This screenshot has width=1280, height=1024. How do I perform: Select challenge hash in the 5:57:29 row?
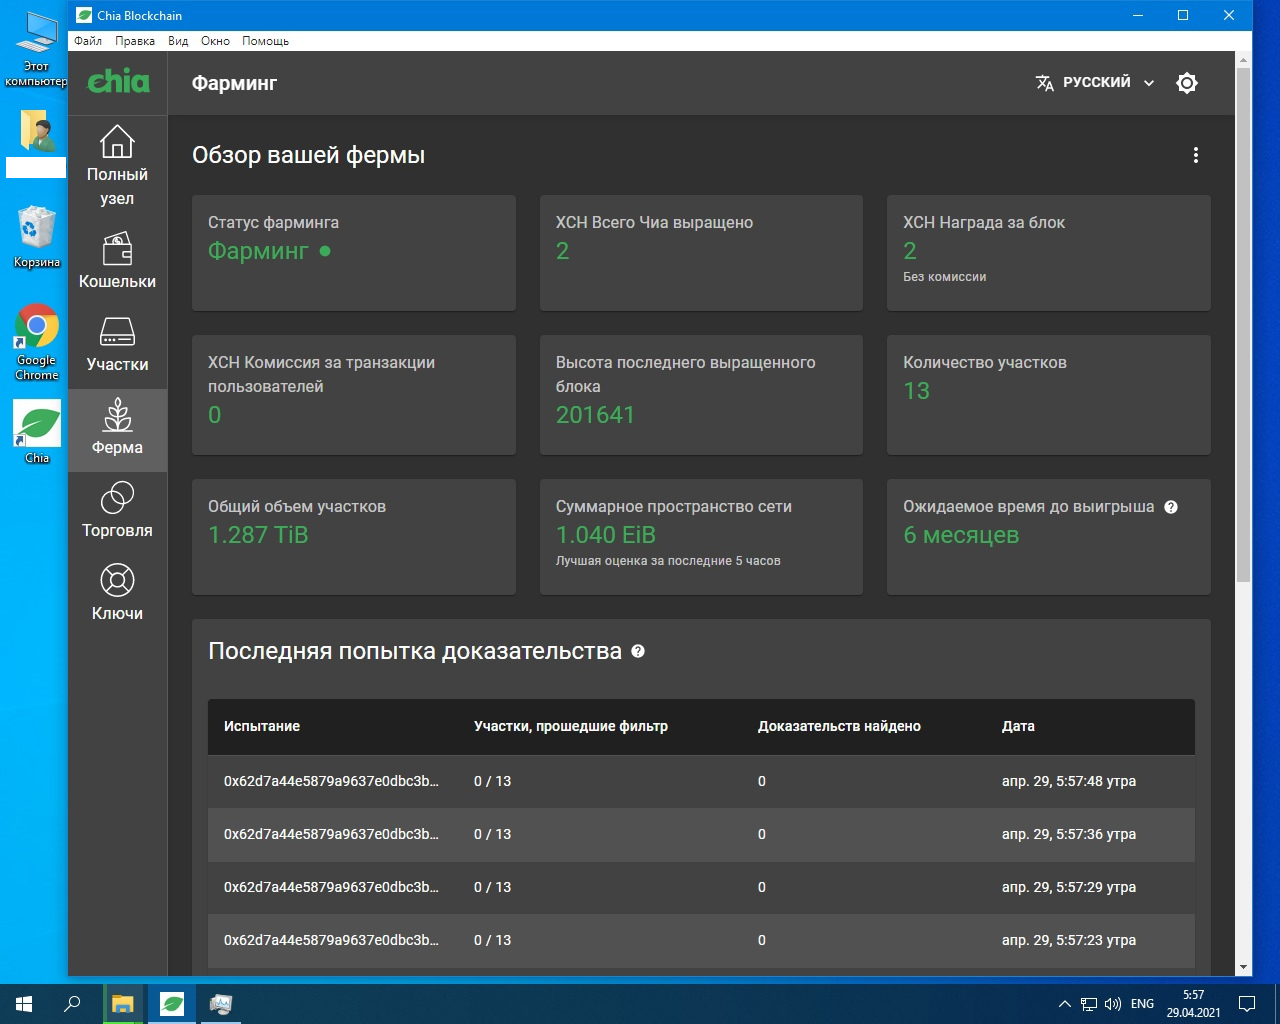click(331, 887)
